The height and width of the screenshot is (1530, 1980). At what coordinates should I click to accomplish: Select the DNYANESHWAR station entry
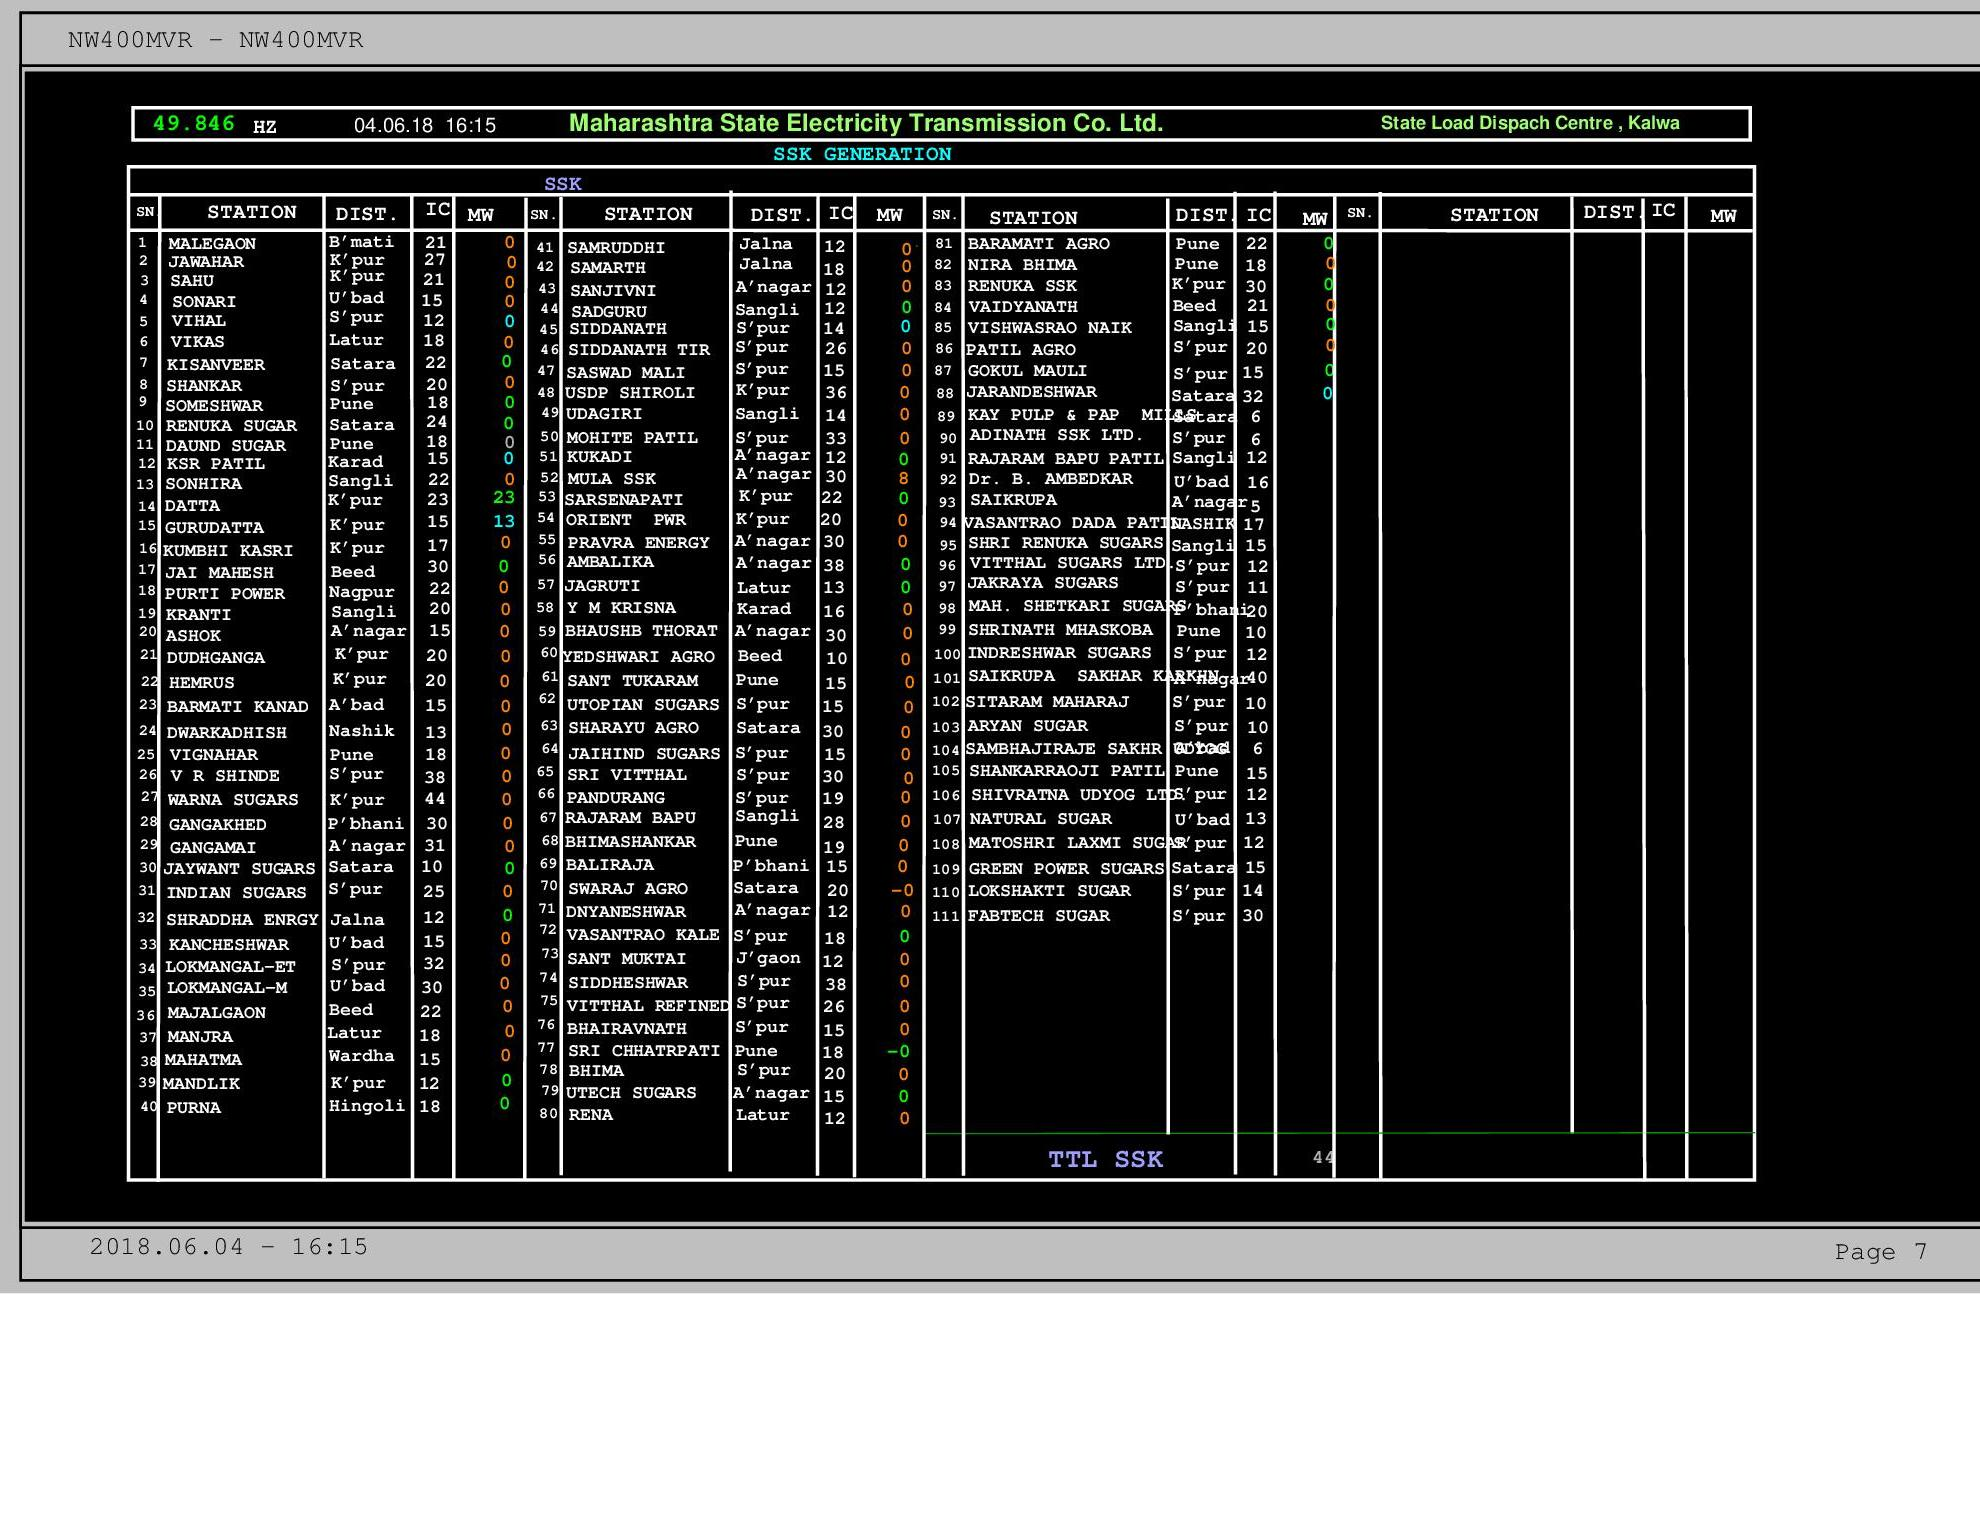click(626, 912)
